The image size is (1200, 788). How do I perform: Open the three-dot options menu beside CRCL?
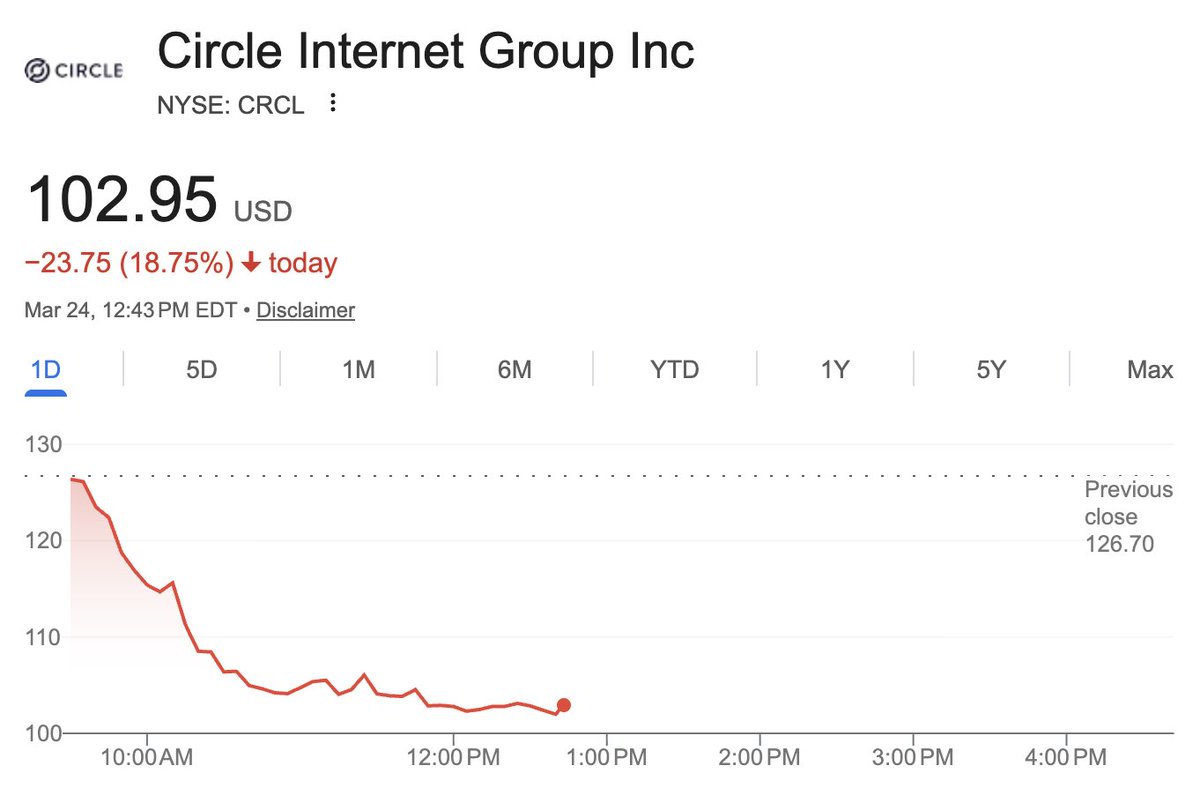click(x=333, y=103)
